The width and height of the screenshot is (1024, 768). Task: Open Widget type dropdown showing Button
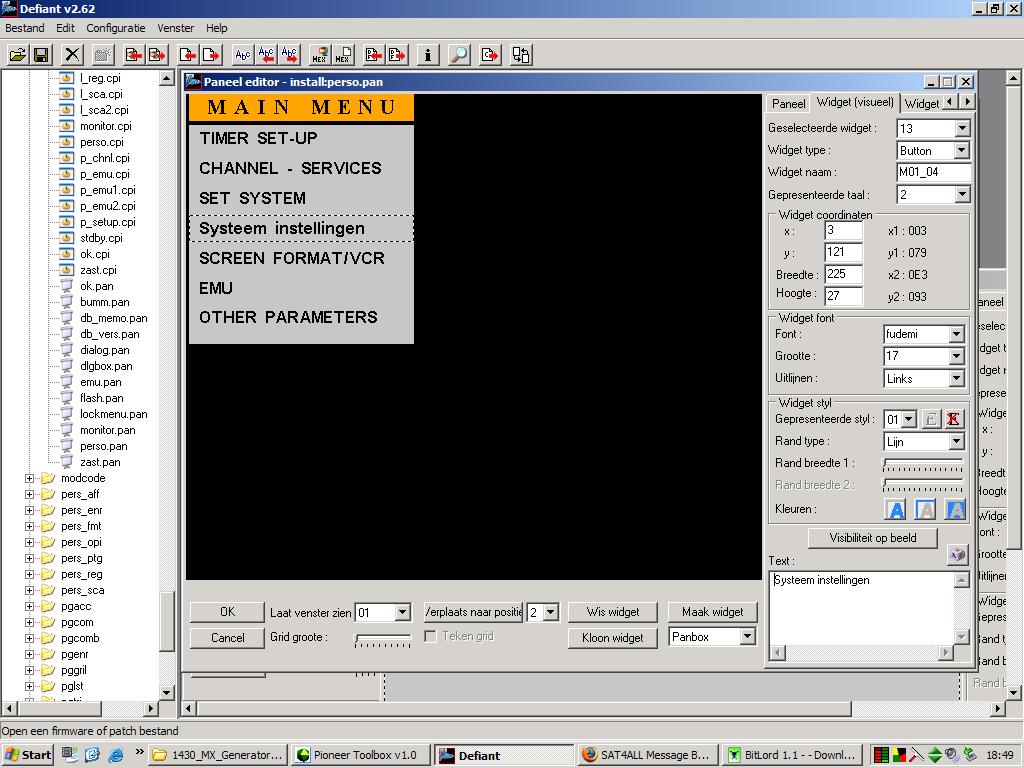point(961,151)
